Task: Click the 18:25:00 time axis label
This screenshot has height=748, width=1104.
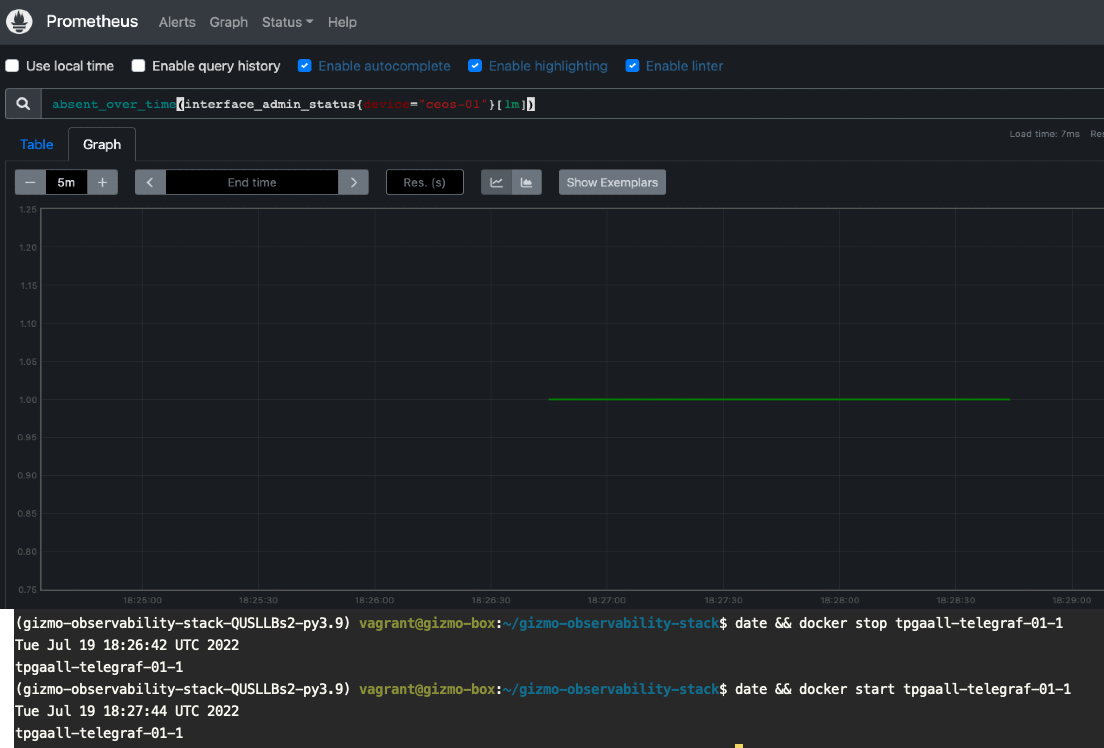Action: [142, 600]
